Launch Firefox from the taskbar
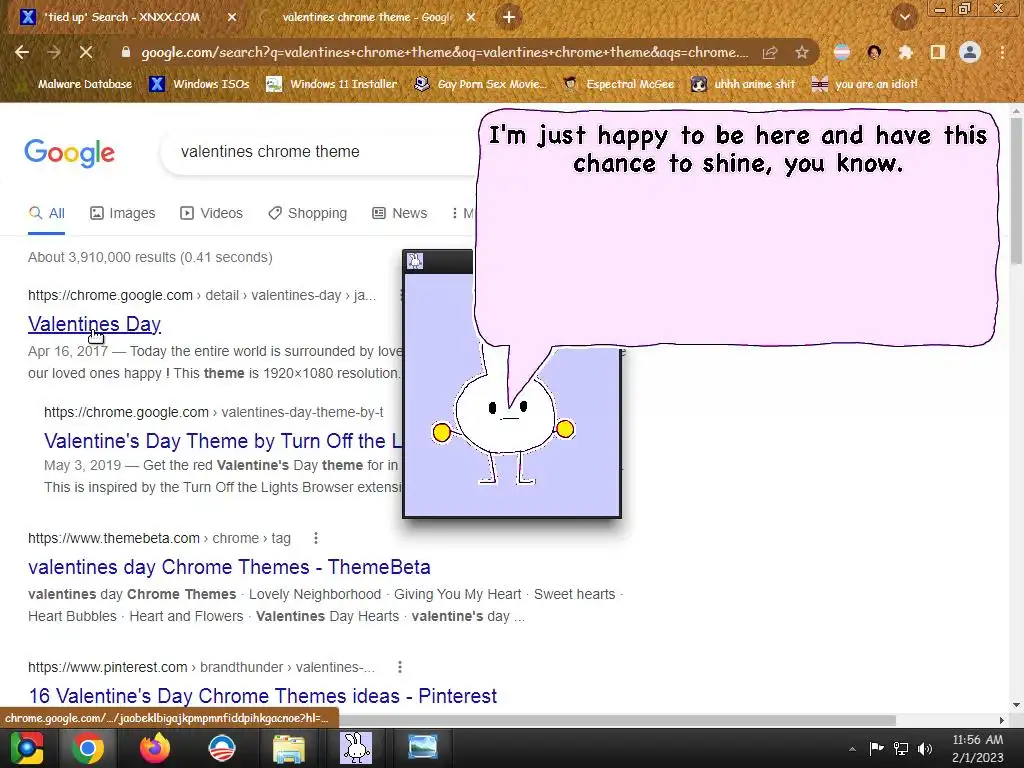 coord(154,748)
